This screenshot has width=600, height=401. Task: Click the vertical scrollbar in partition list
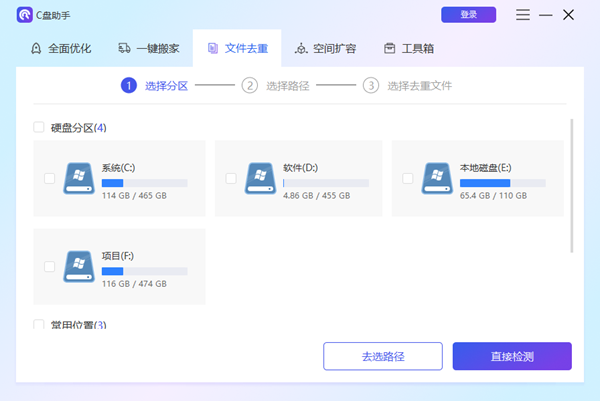pyautogui.click(x=571, y=185)
